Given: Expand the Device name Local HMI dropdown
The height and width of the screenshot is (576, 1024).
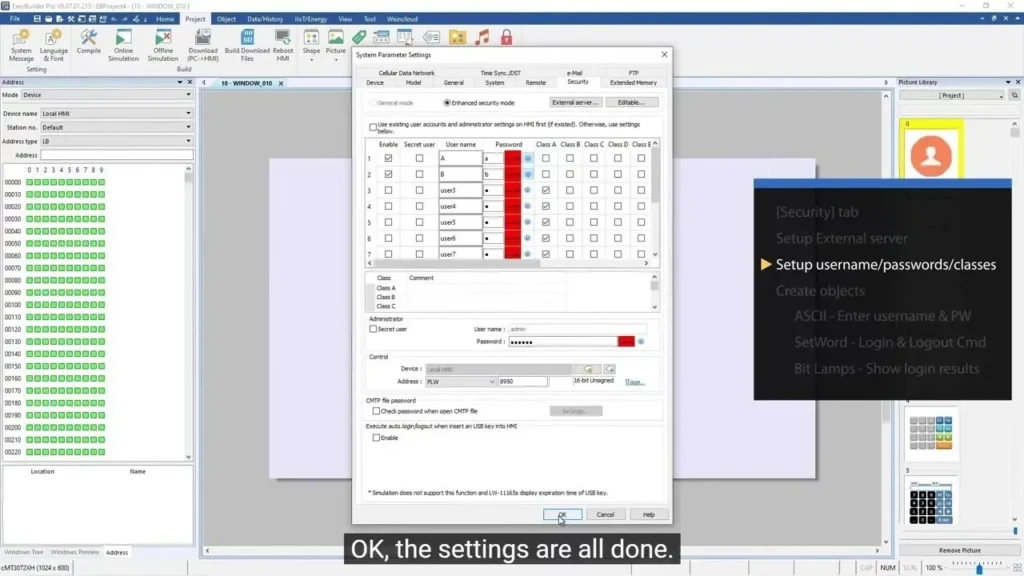Looking at the screenshot, I should (x=189, y=113).
